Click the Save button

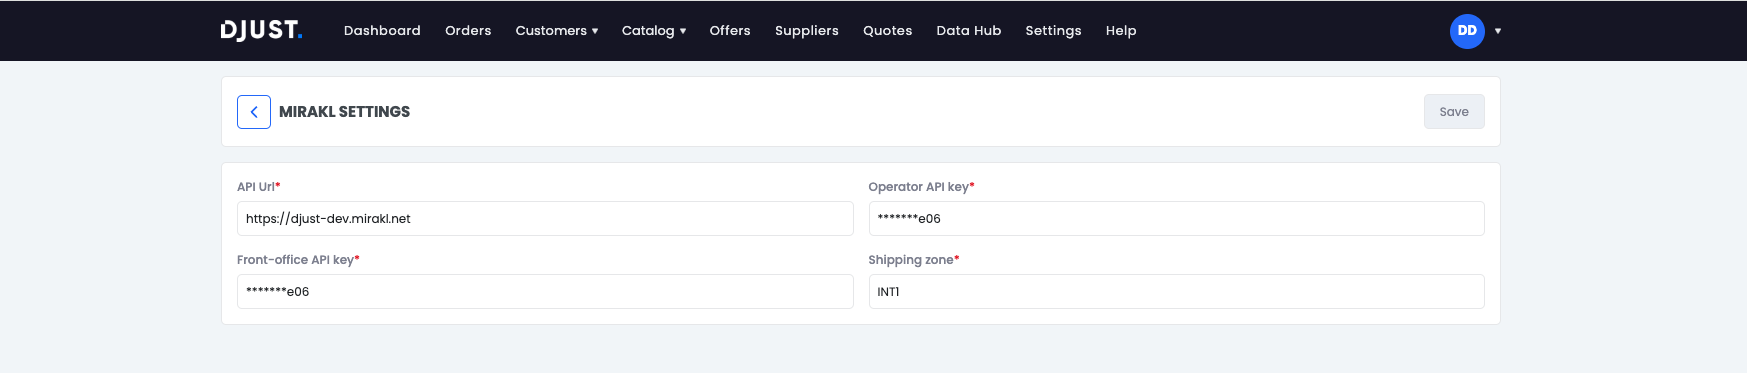(1454, 112)
